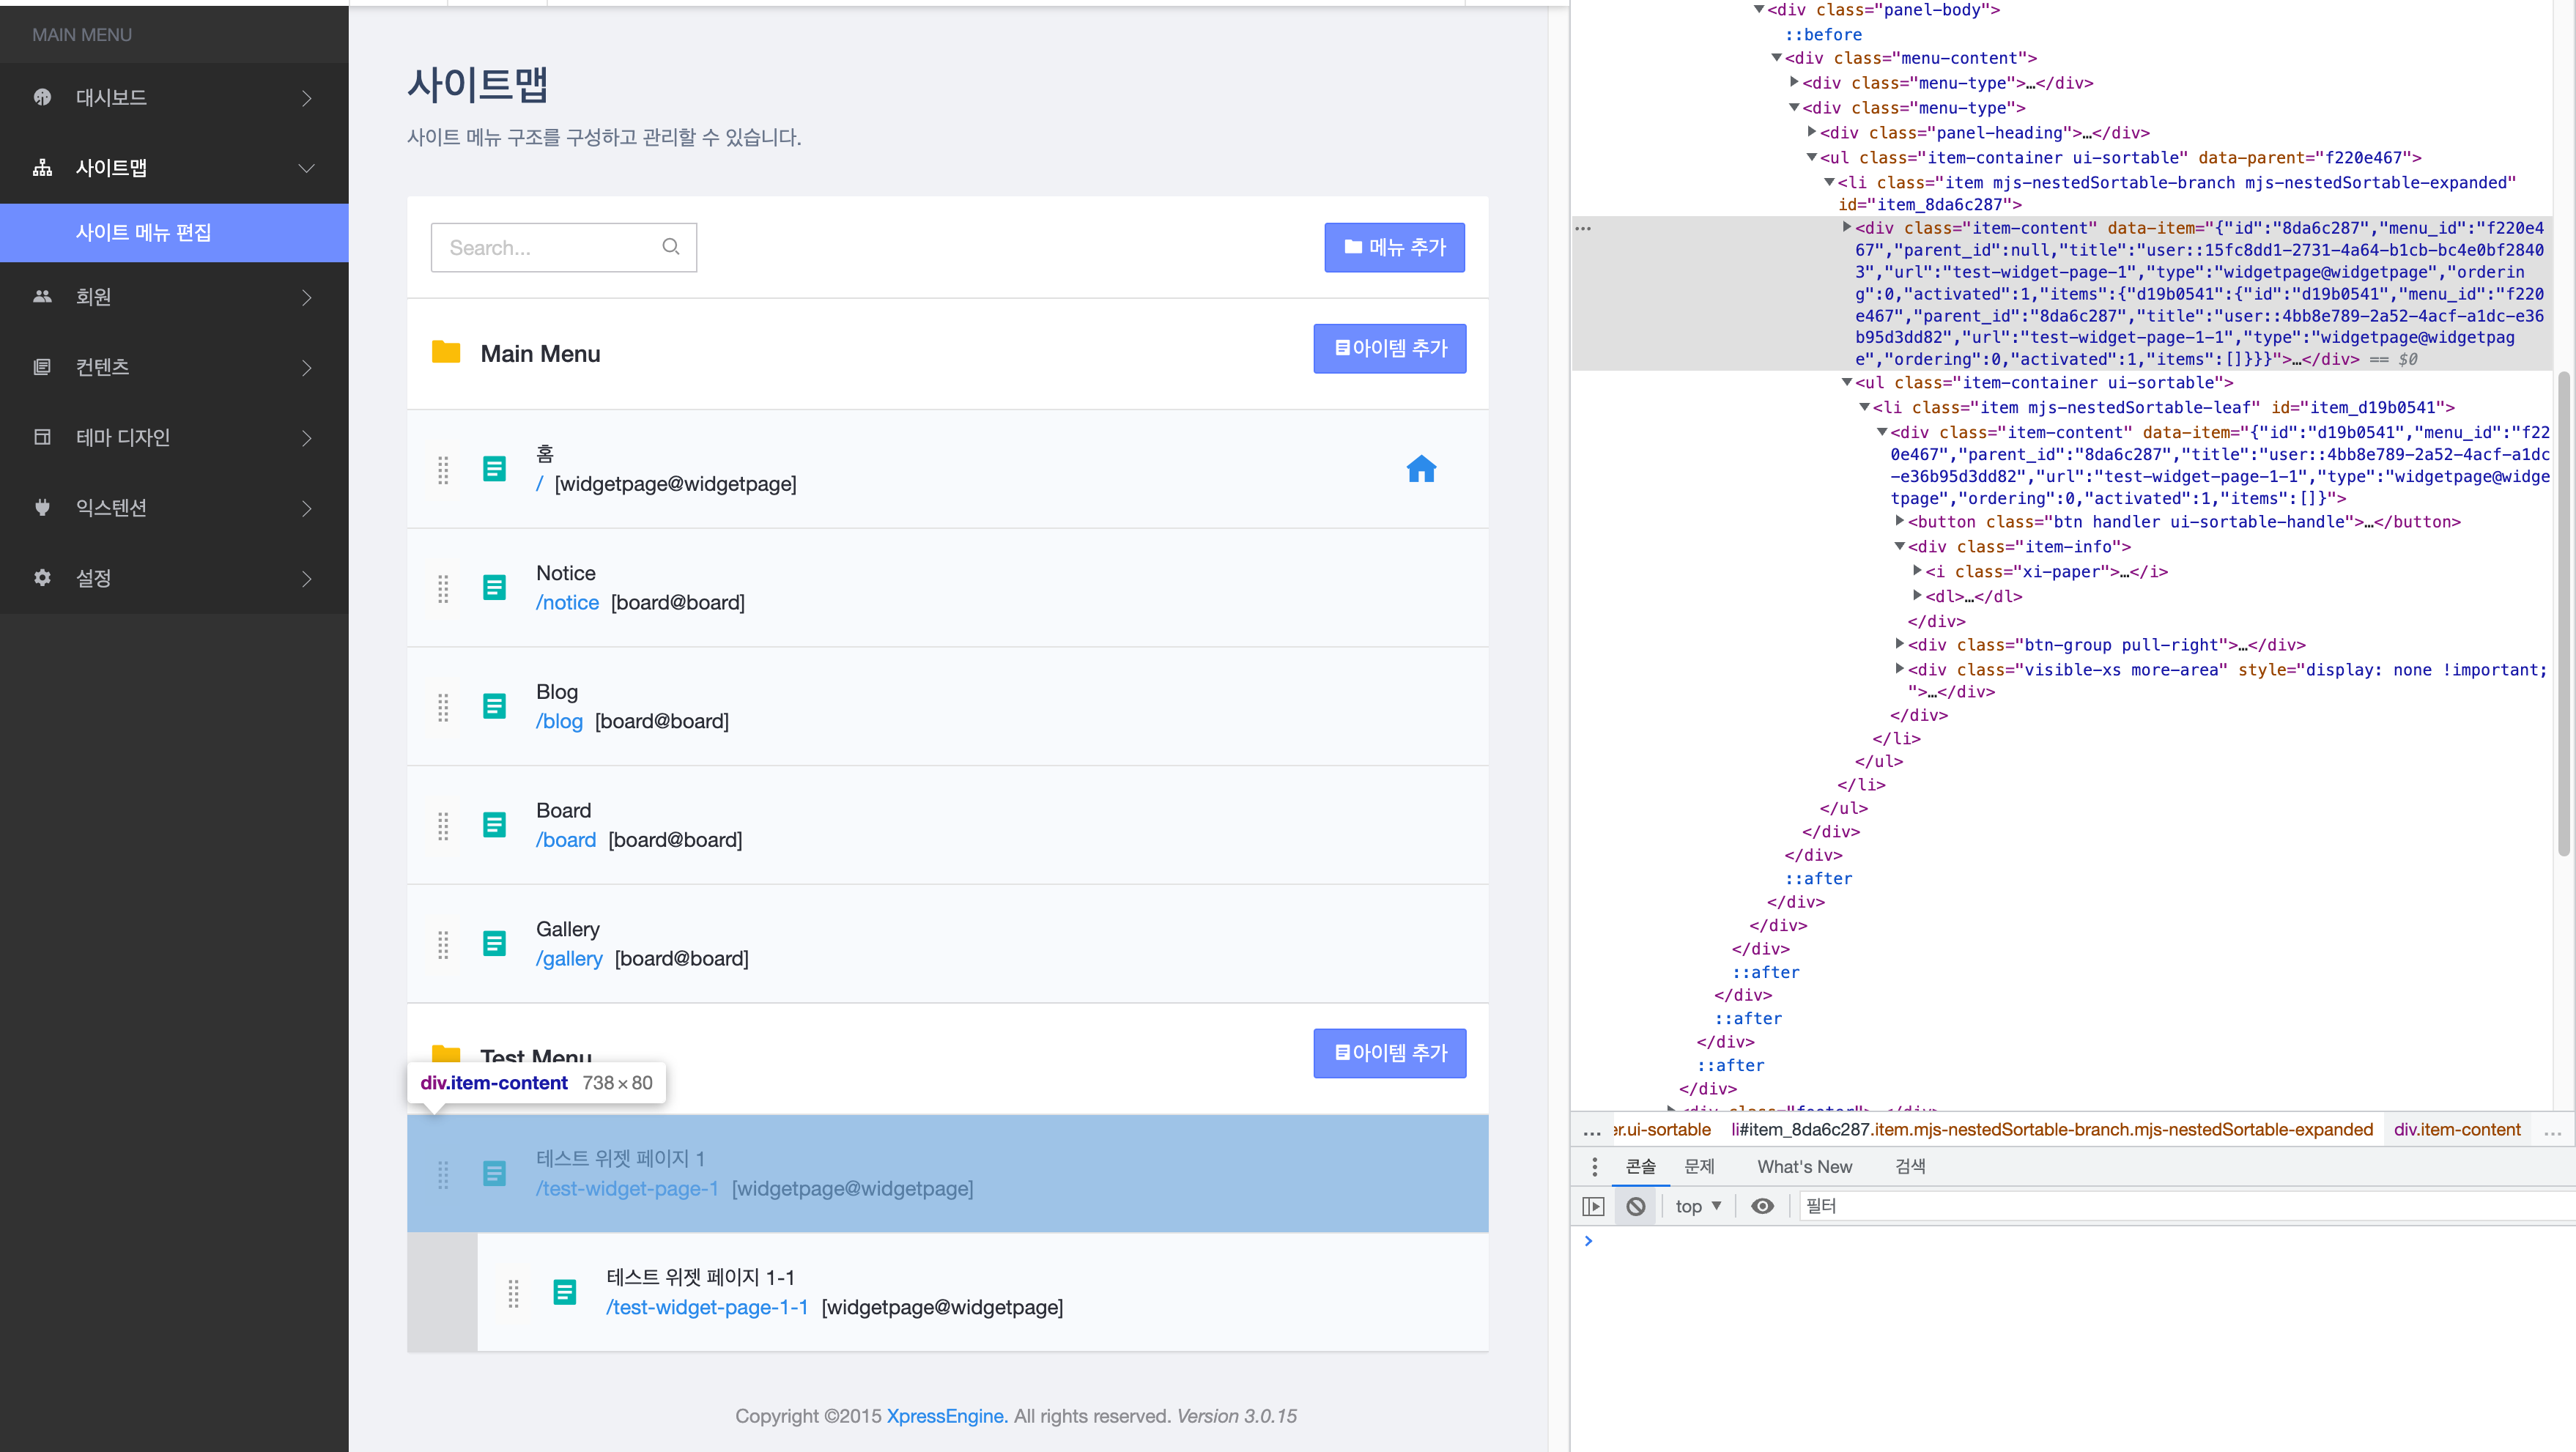Click the clear console icon in DevTools
The width and height of the screenshot is (2576, 1452).
(1636, 1206)
